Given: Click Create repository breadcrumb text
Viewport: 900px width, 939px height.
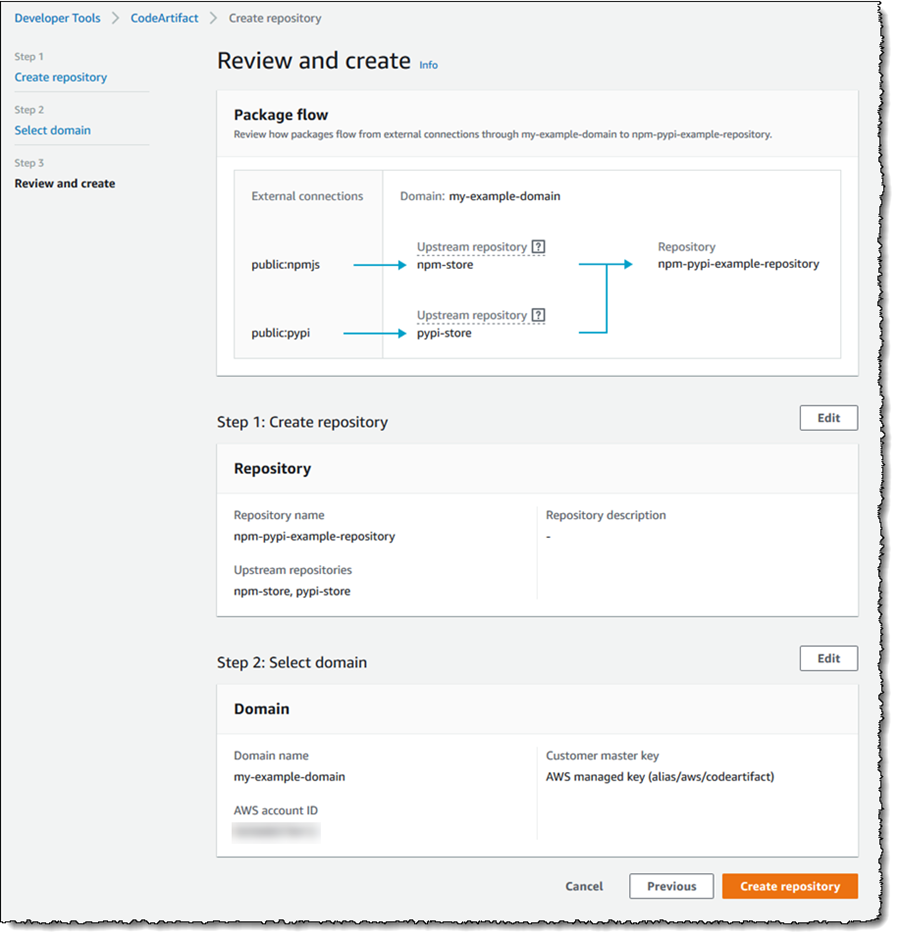Looking at the screenshot, I should pyautogui.click(x=277, y=19).
